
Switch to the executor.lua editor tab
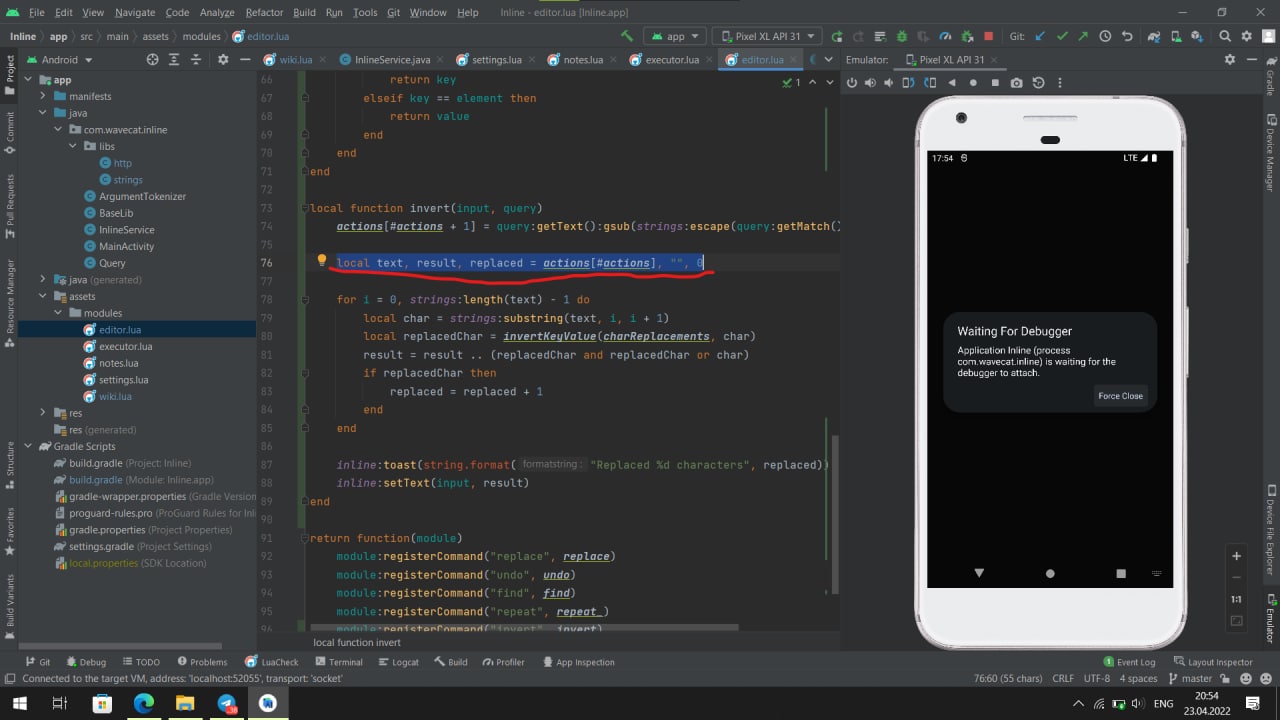pyautogui.click(x=664, y=60)
